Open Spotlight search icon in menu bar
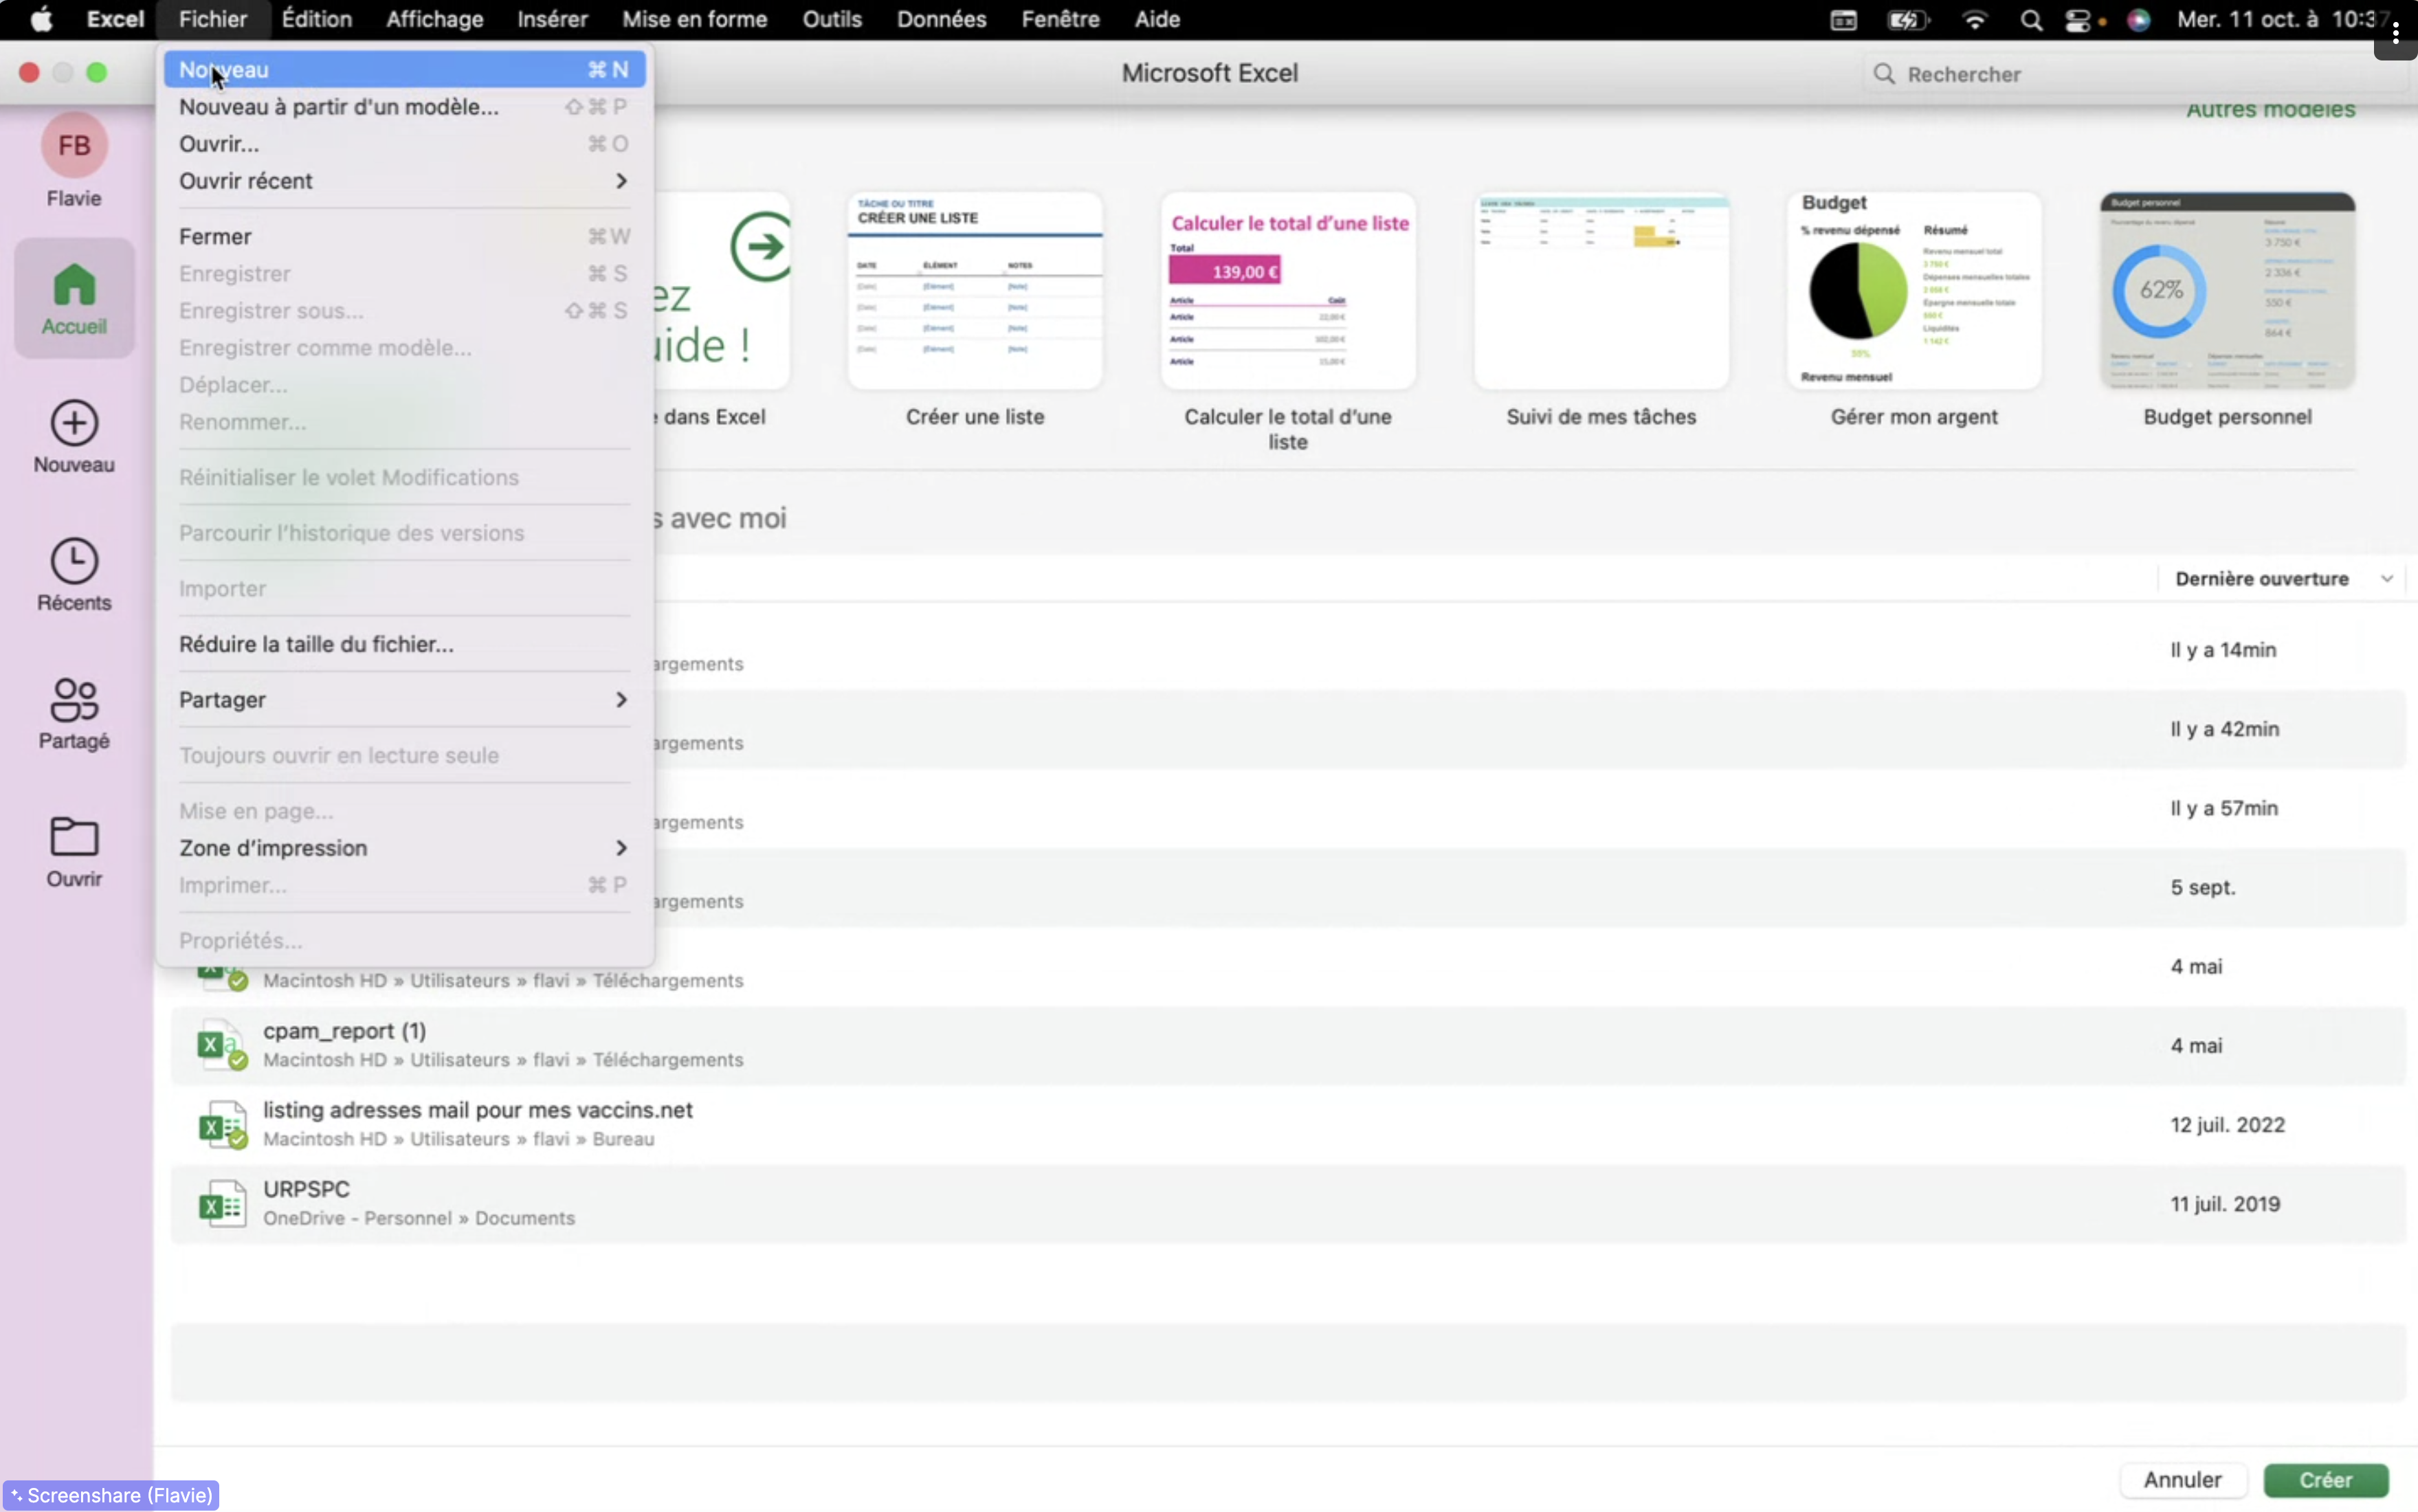 (x=2030, y=20)
